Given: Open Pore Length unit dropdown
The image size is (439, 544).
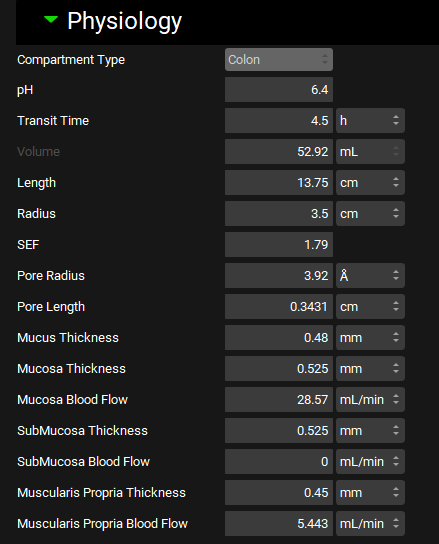Looking at the screenshot, I should (370, 306).
